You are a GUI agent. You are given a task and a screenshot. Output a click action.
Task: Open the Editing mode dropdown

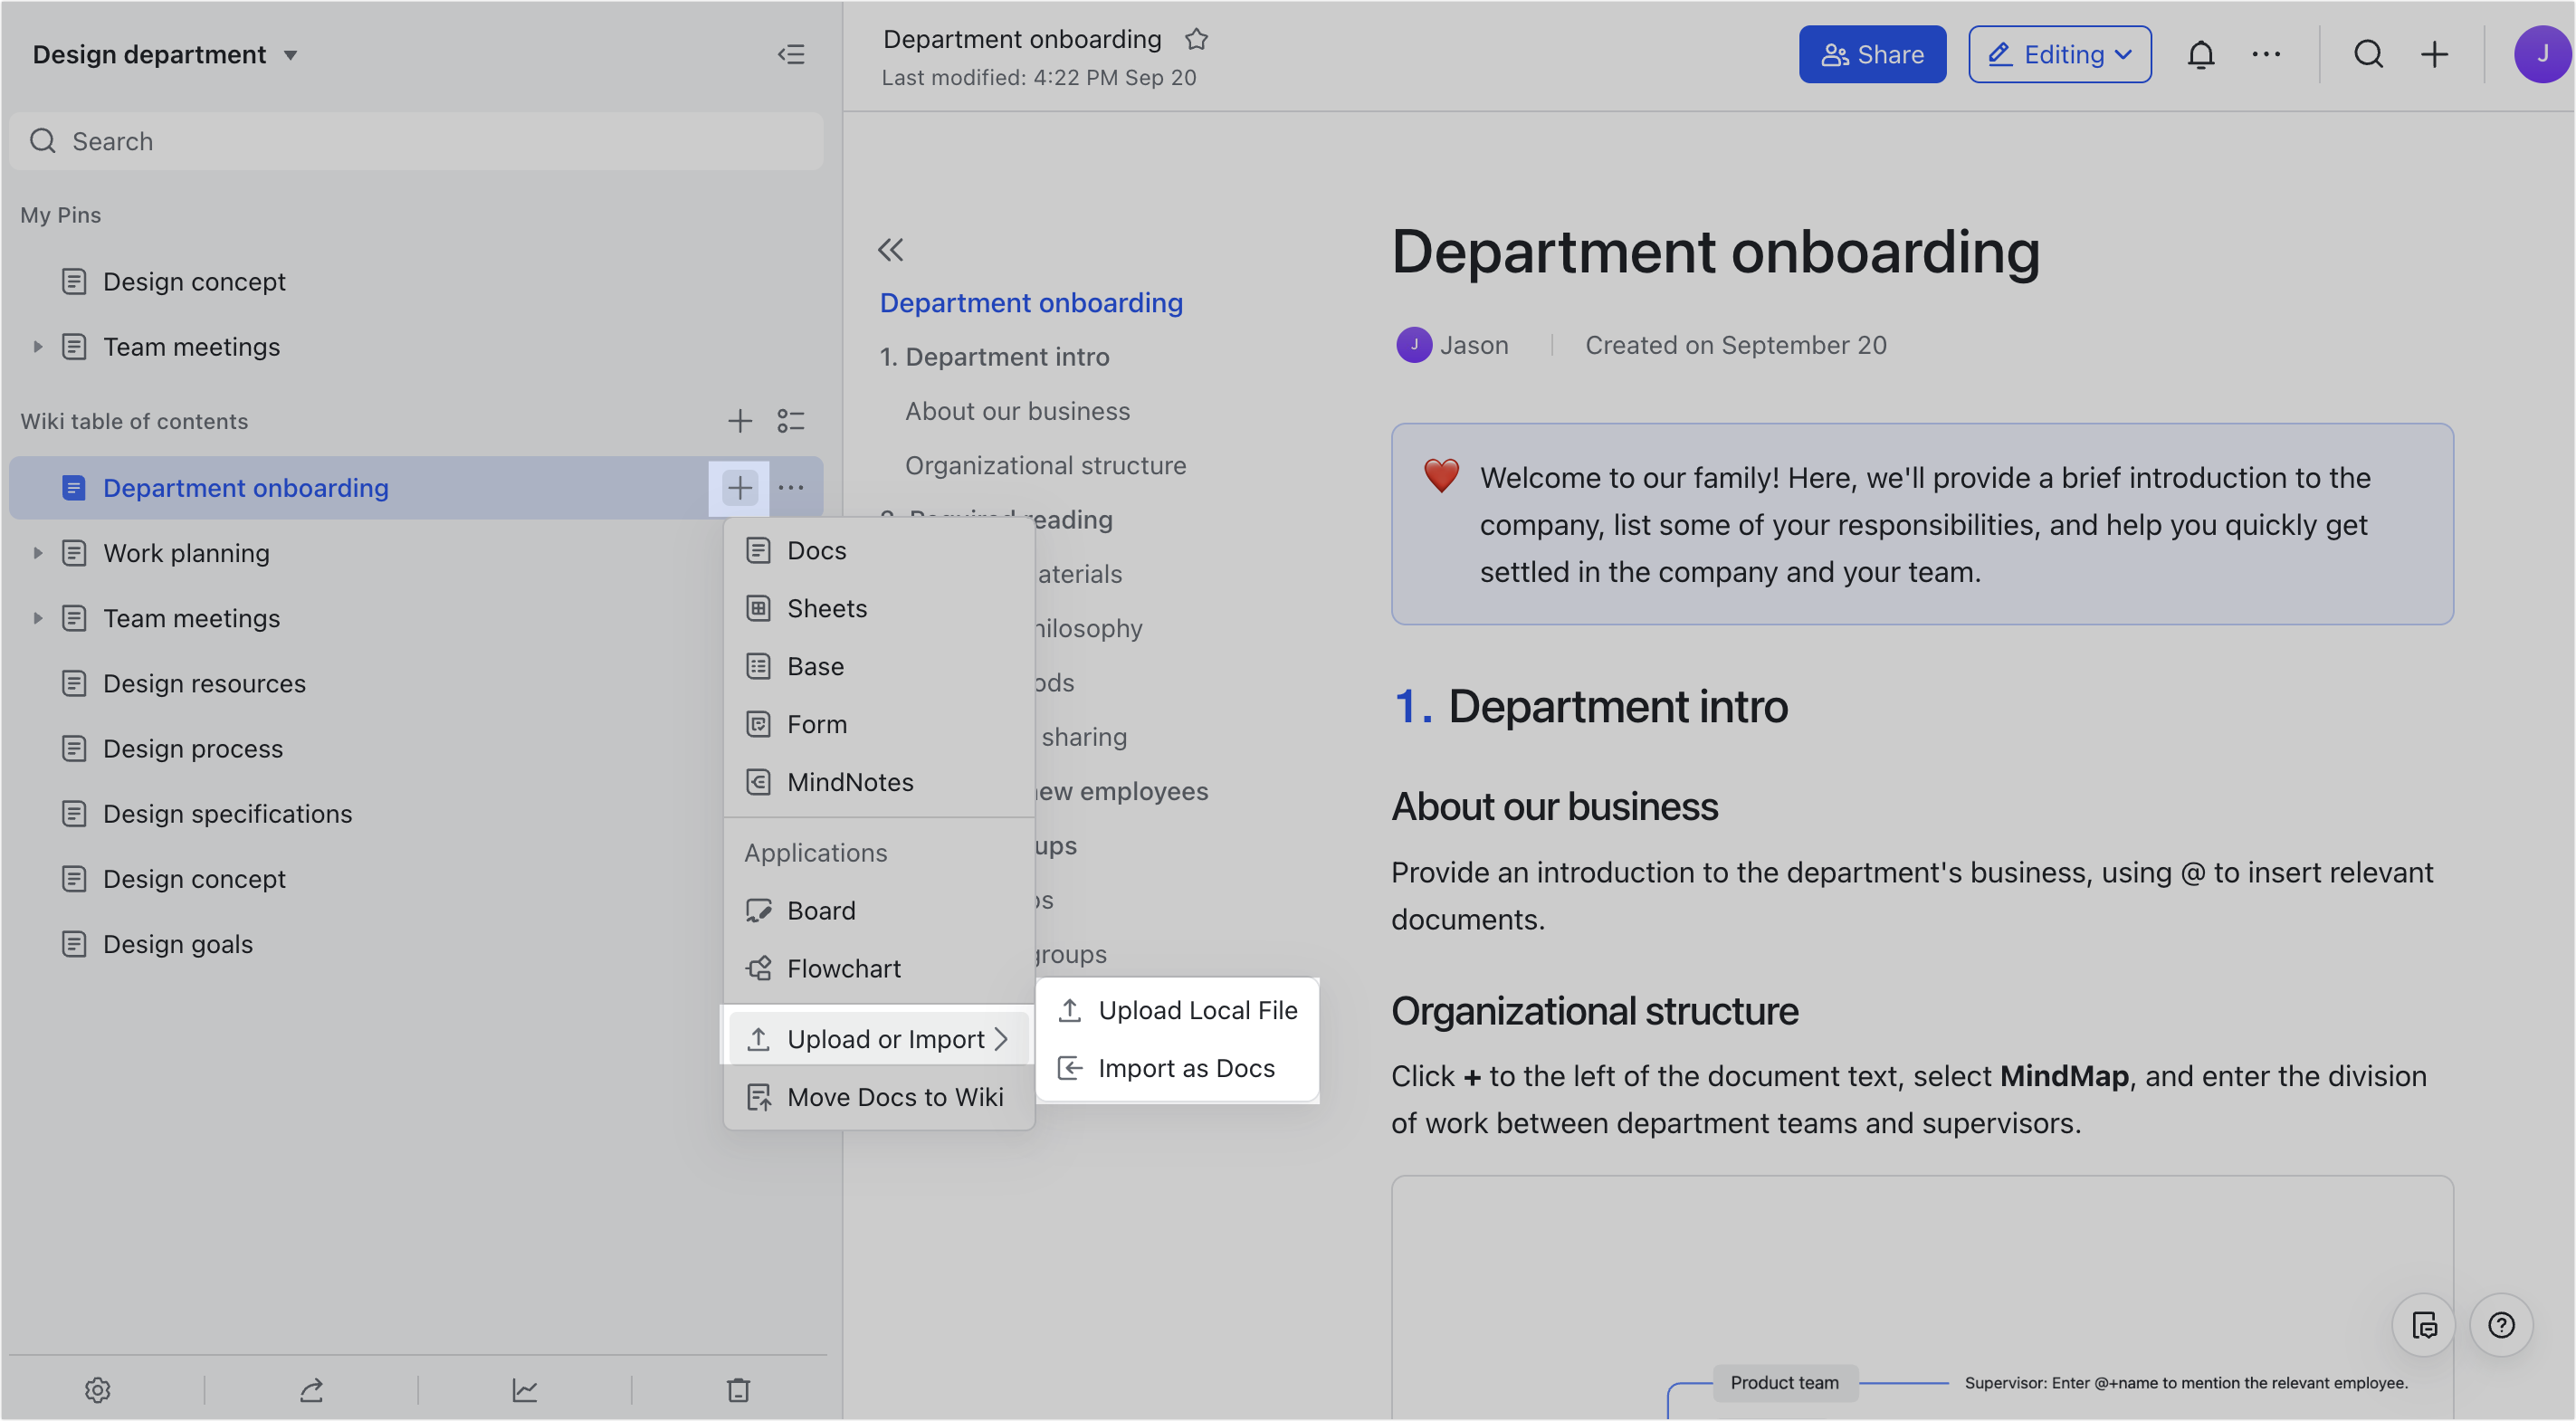pos(2060,54)
